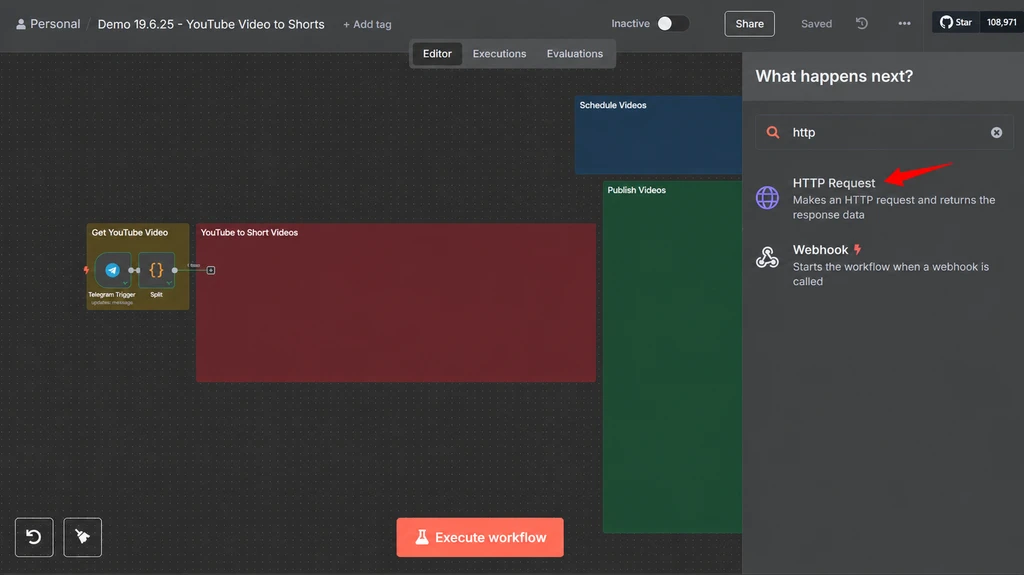Click the plus connector after Split
This screenshot has width=1024, height=575.
tap(211, 270)
